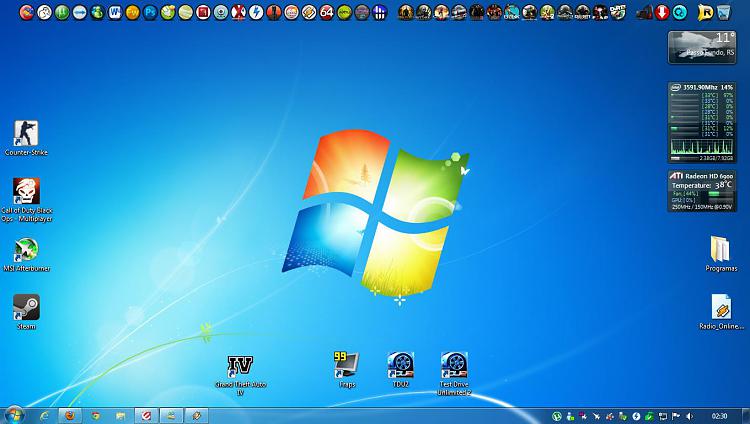Image resolution: width=750 pixels, height=424 pixels.
Task: Switch to Firefox in the taskbar
Action: (x=70, y=416)
